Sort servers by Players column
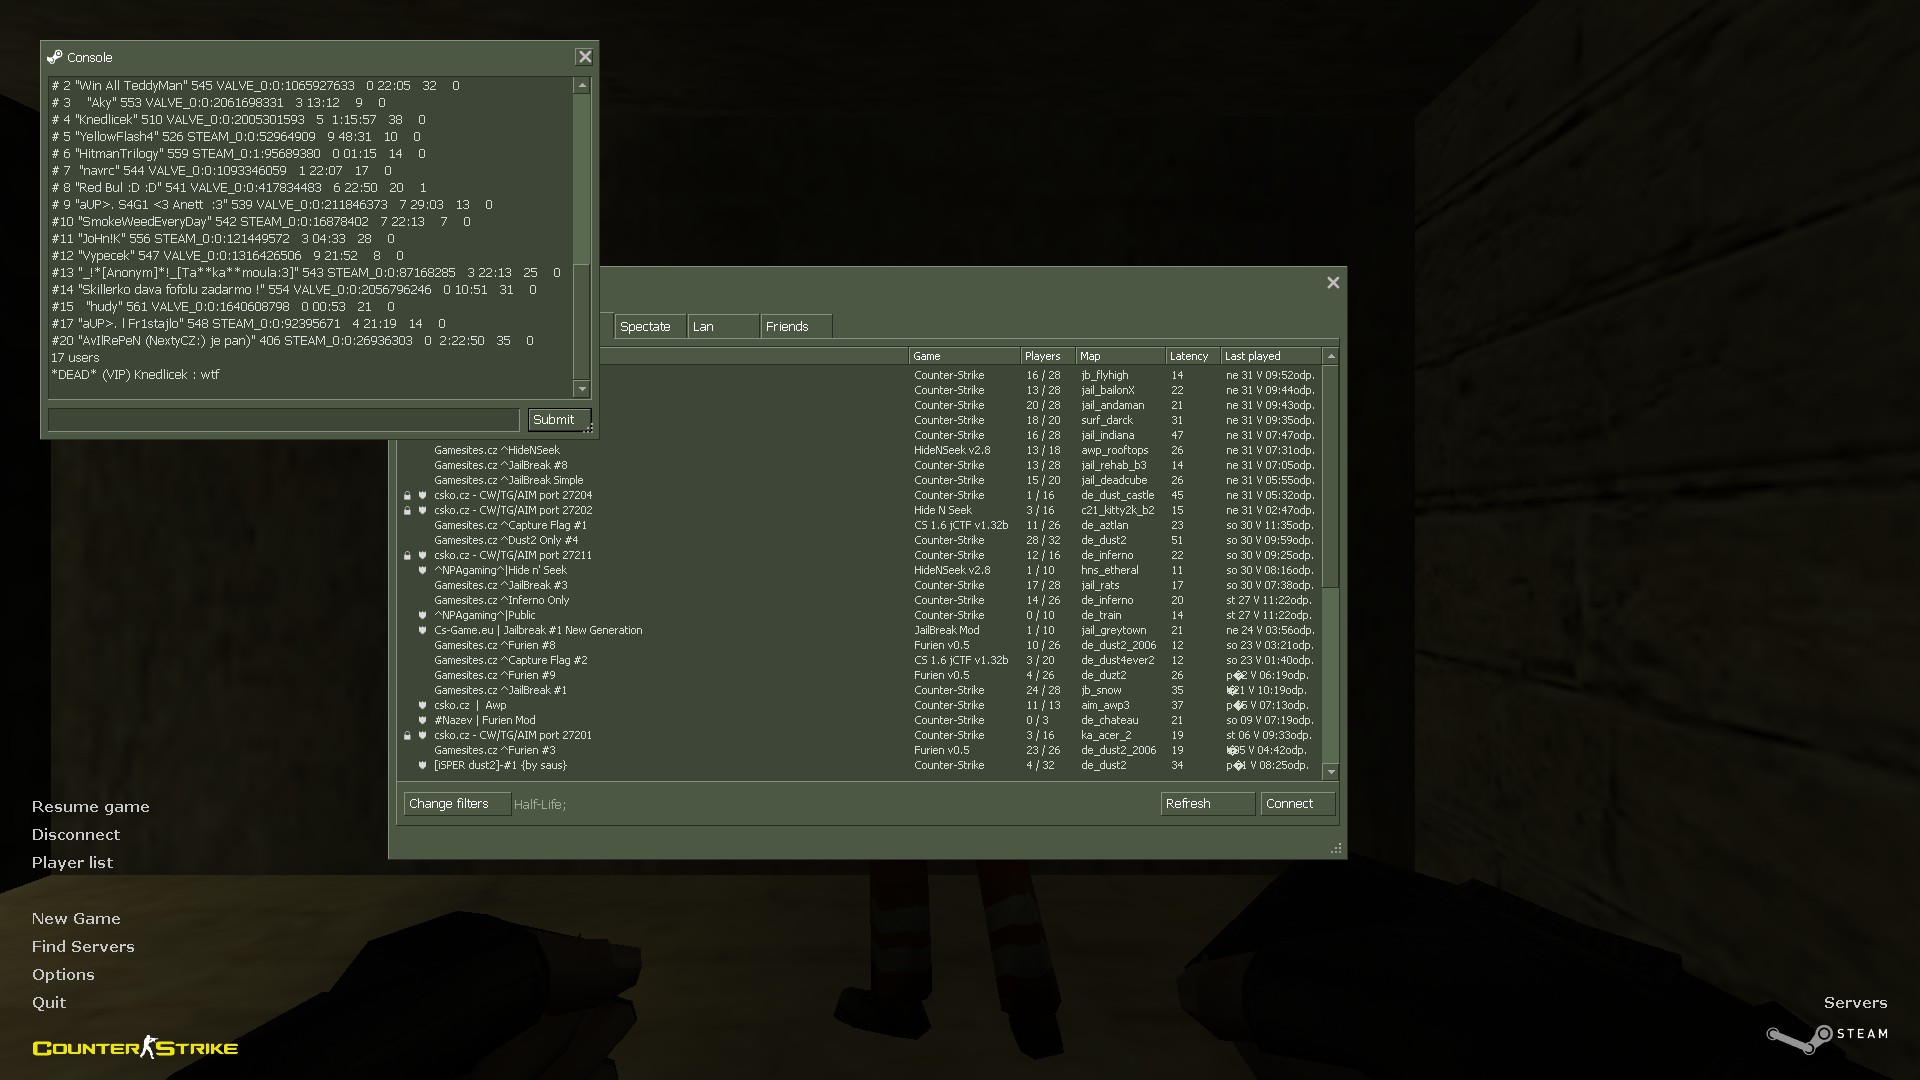Viewport: 1920px width, 1080px height. click(x=1047, y=356)
